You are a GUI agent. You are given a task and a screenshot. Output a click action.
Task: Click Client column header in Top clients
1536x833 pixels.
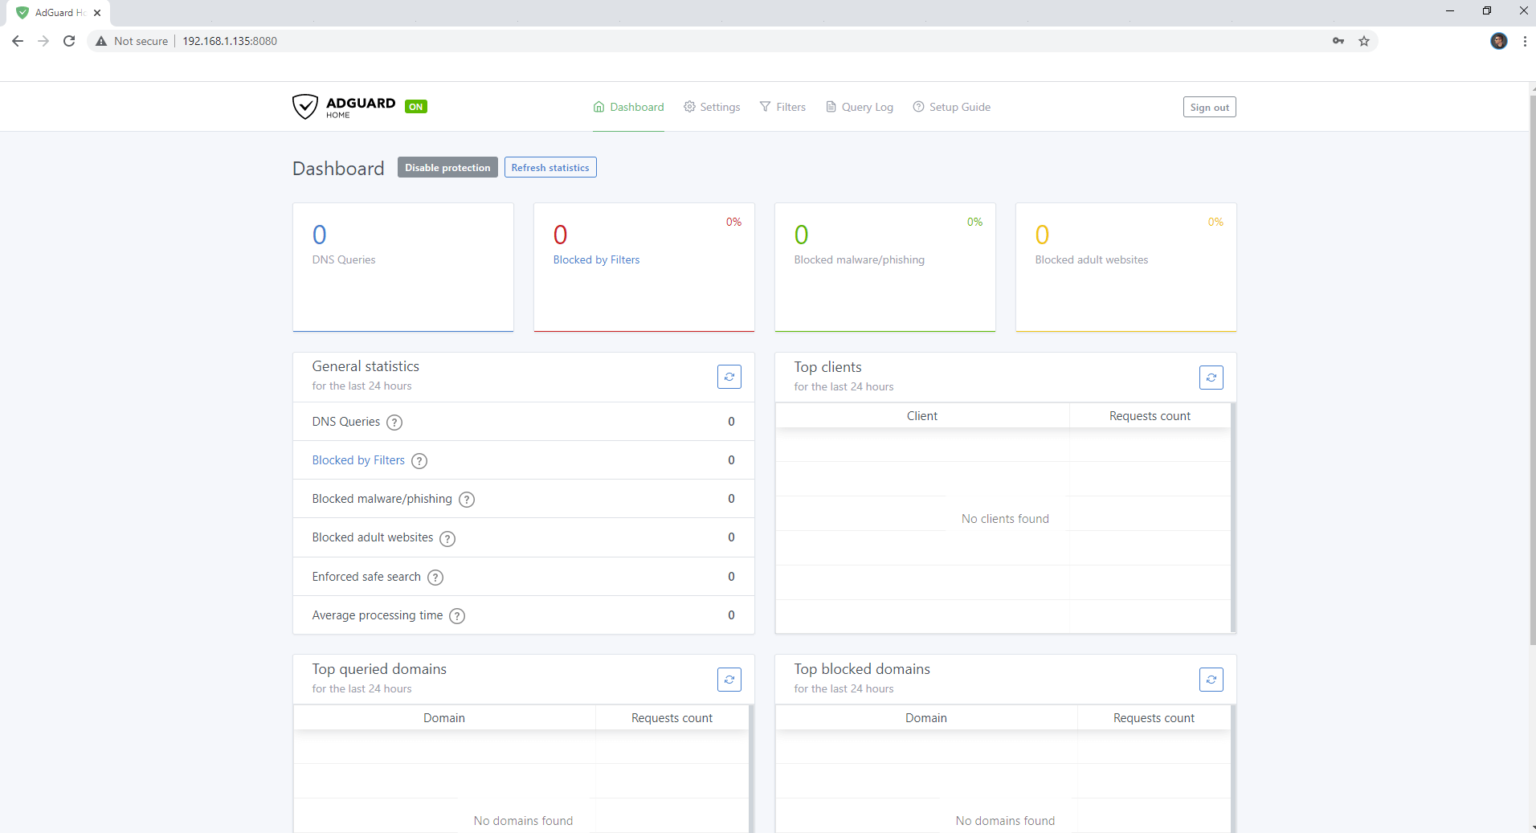(922, 416)
